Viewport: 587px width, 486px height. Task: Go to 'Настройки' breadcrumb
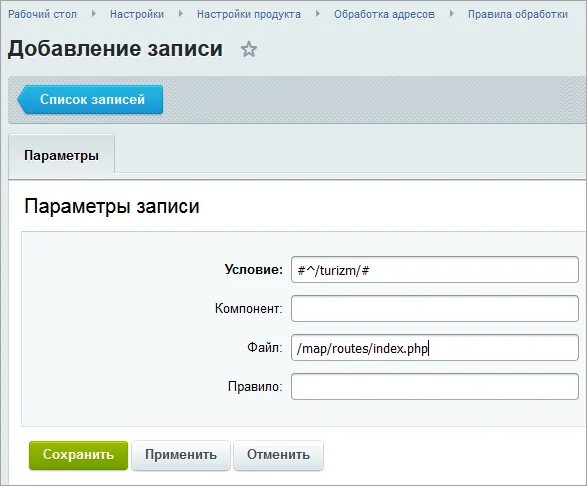[x=137, y=14]
